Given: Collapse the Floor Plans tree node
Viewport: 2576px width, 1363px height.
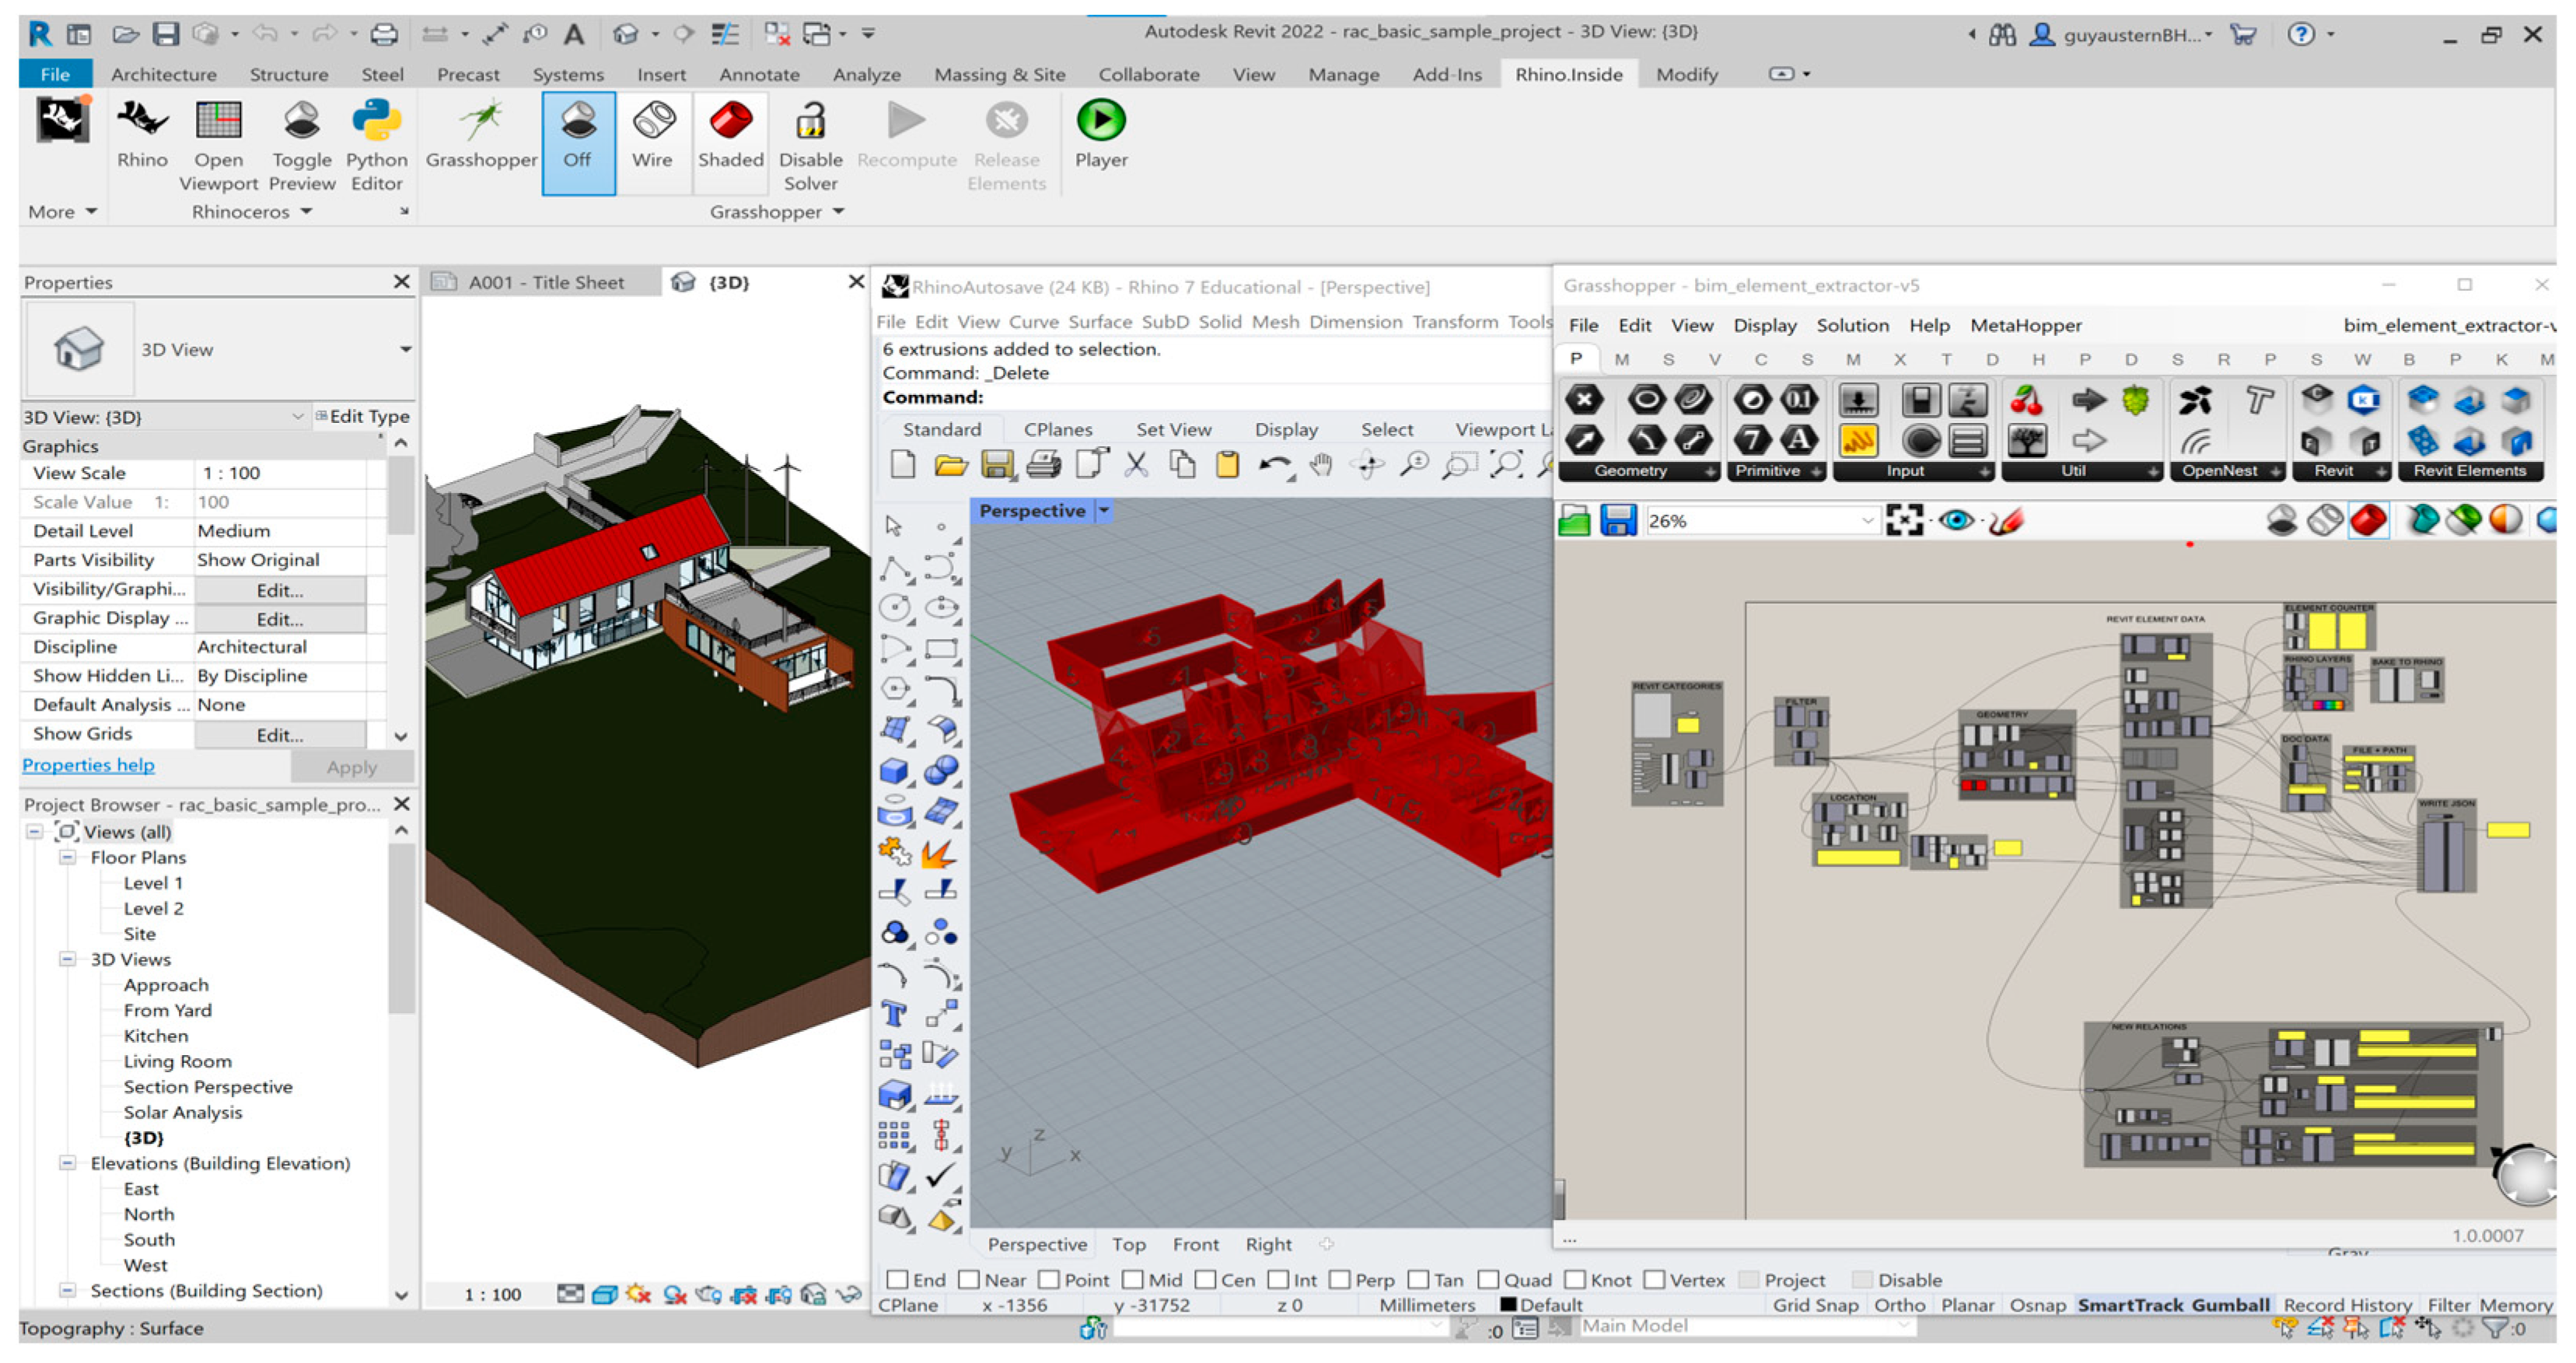Looking at the screenshot, I should (x=67, y=858).
